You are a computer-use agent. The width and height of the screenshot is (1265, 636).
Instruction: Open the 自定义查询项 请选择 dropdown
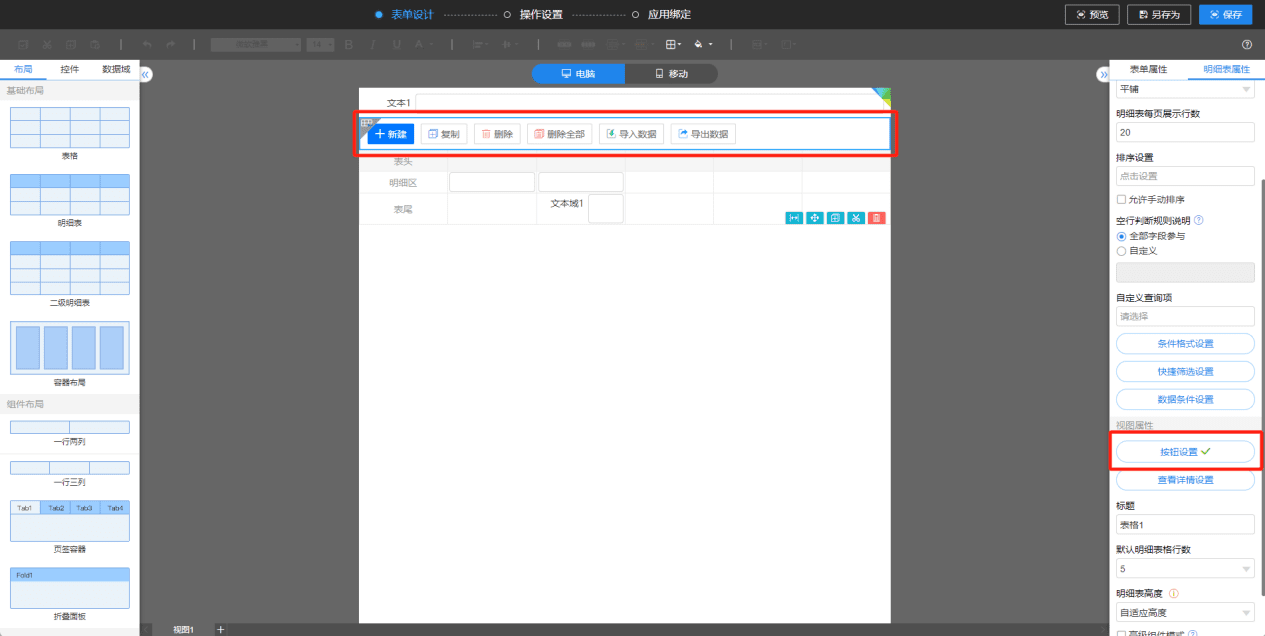click(x=1185, y=316)
